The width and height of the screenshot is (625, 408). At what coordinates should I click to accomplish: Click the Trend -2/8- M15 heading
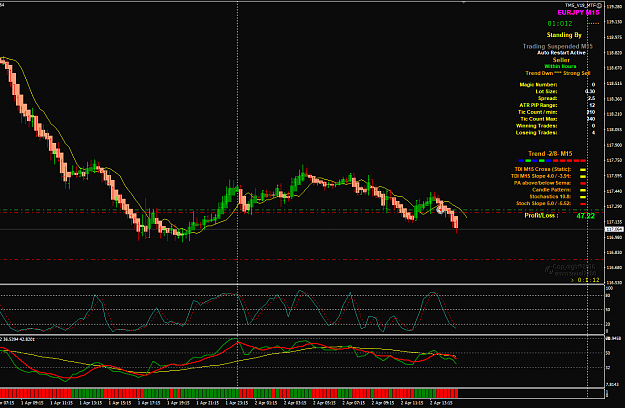point(550,153)
